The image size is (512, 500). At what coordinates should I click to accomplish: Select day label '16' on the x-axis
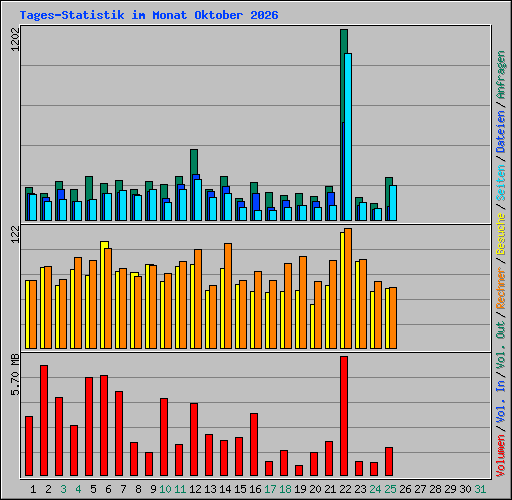[255, 489]
